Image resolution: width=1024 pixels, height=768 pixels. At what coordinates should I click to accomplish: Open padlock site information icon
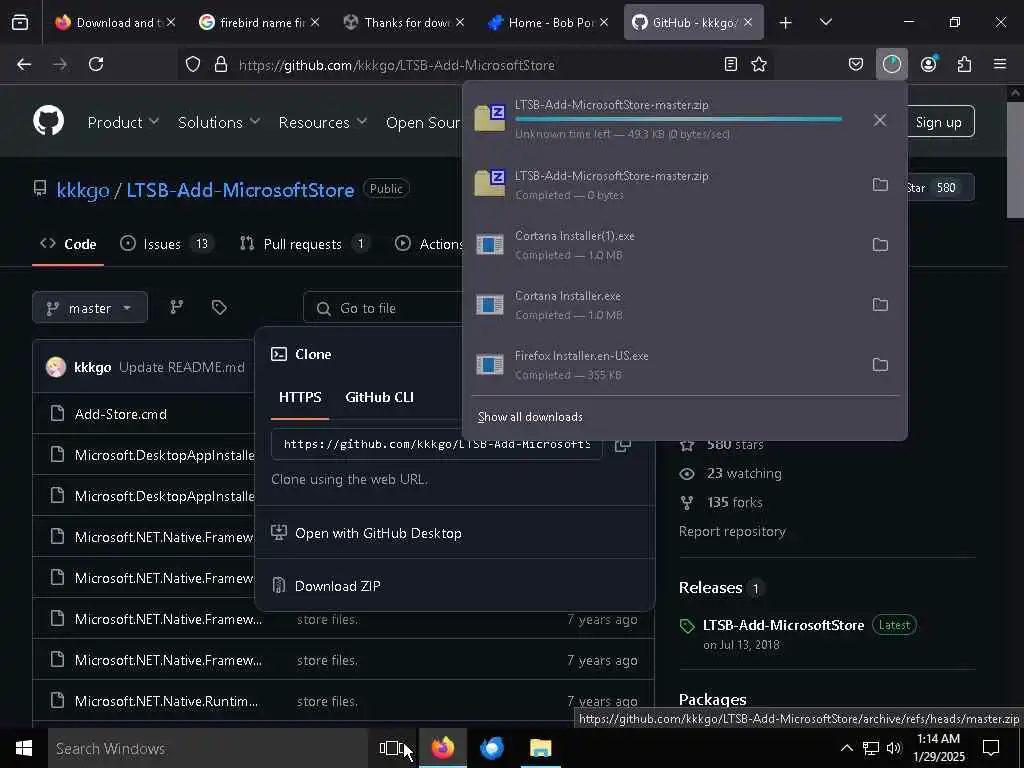221,65
